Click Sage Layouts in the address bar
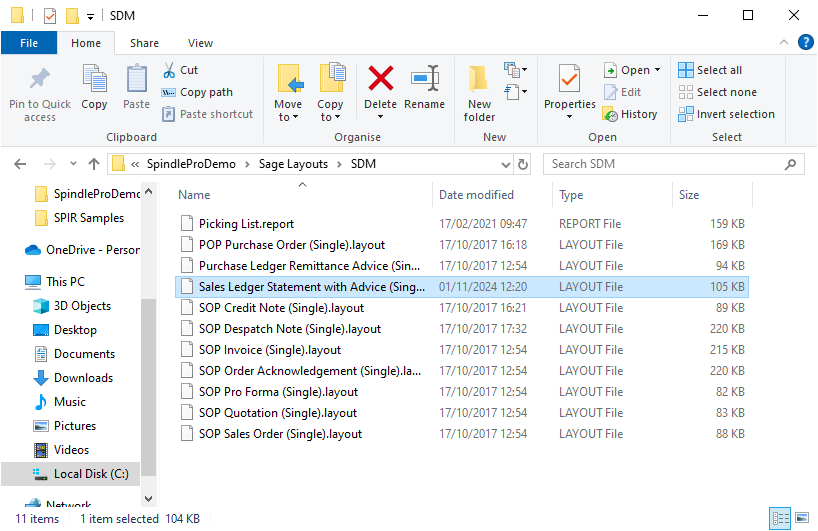Viewport: 818px width, 531px height. coord(293,164)
